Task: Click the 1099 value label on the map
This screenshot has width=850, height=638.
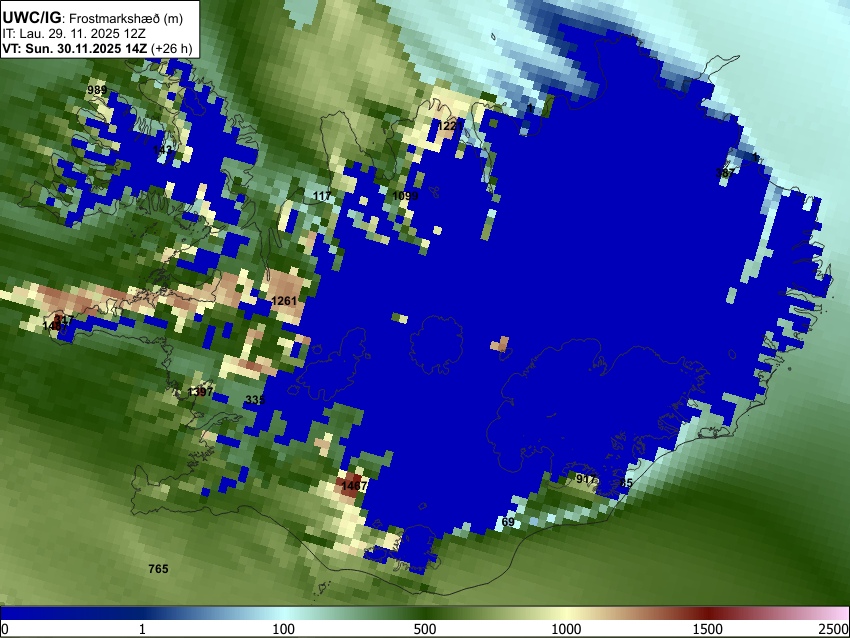Action: pyautogui.click(x=405, y=196)
